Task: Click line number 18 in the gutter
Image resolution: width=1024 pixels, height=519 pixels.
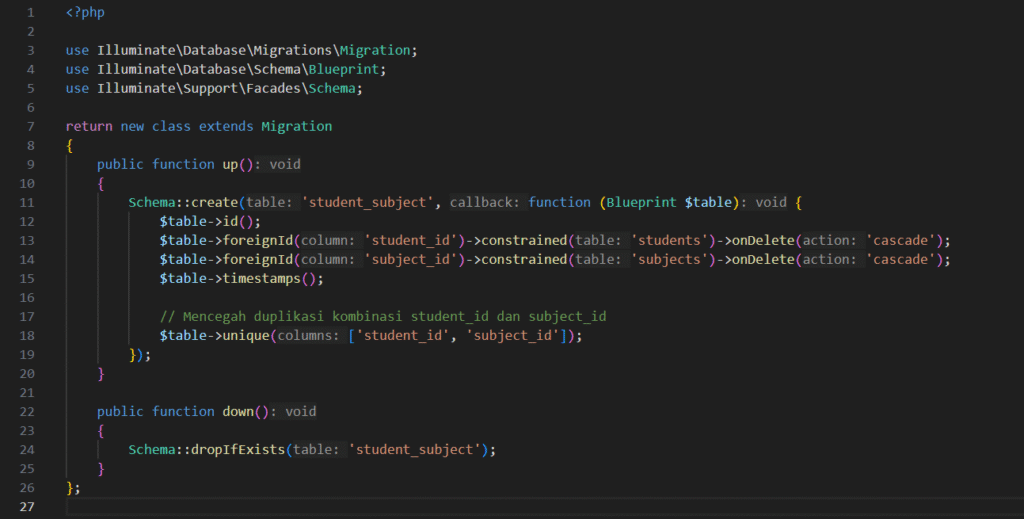Action: pyautogui.click(x=28, y=336)
